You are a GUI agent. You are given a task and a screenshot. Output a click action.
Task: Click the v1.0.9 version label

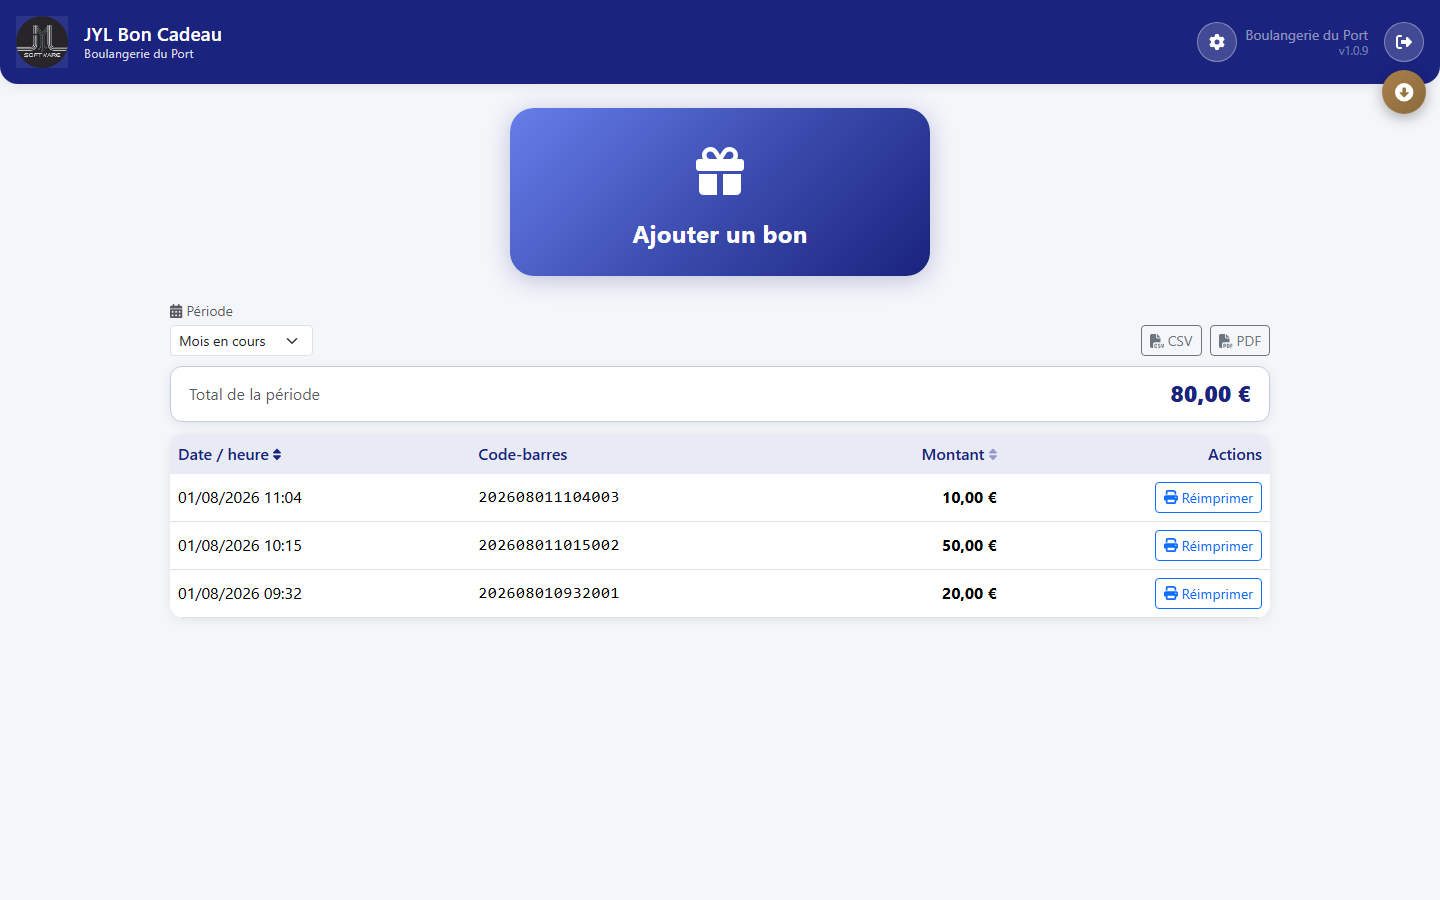[1353, 51]
